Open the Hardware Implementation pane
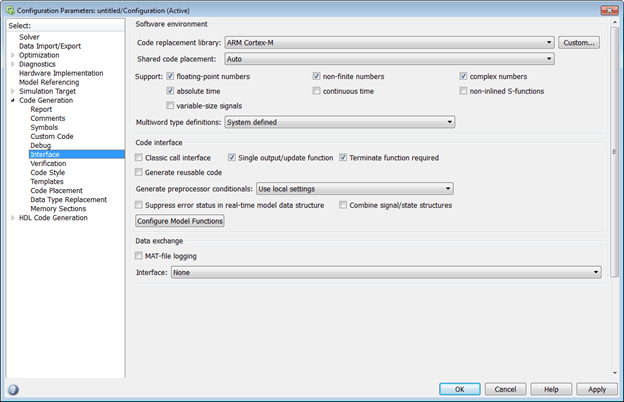The width and height of the screenshot is (624, 402). tap(60, 73)
